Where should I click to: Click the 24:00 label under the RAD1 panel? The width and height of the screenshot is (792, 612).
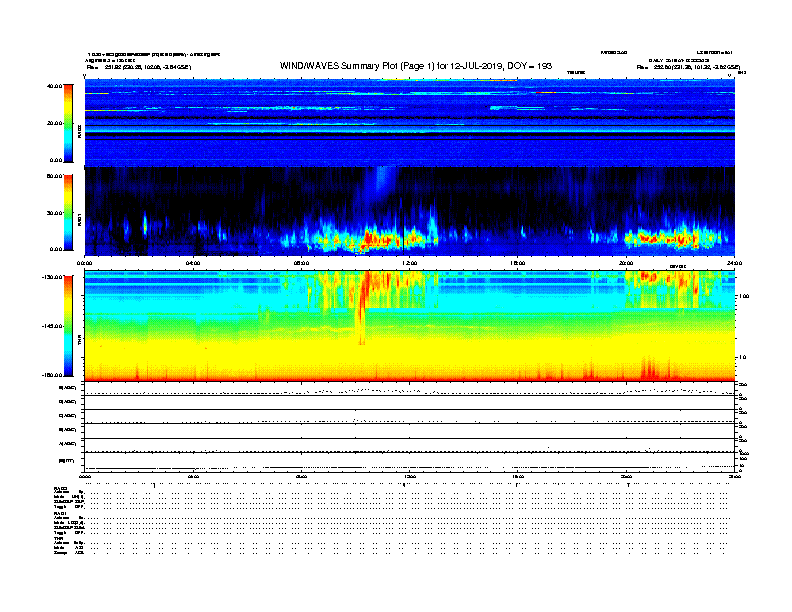[734, 263]
